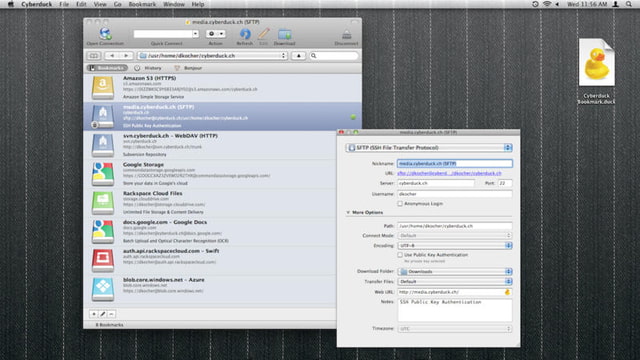Open the path dropdown /usr/home/dkocher/cyberduck.ch

click(x=212, y=56)
